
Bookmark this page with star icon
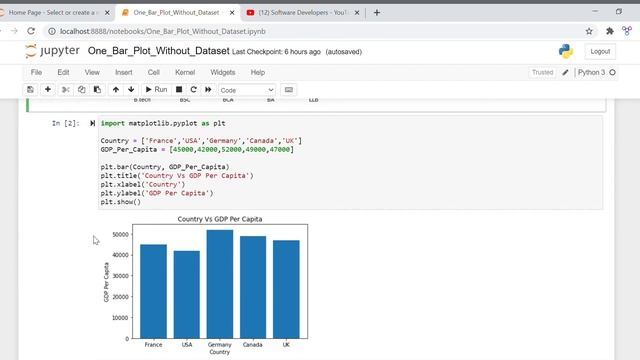click(589, 31)
